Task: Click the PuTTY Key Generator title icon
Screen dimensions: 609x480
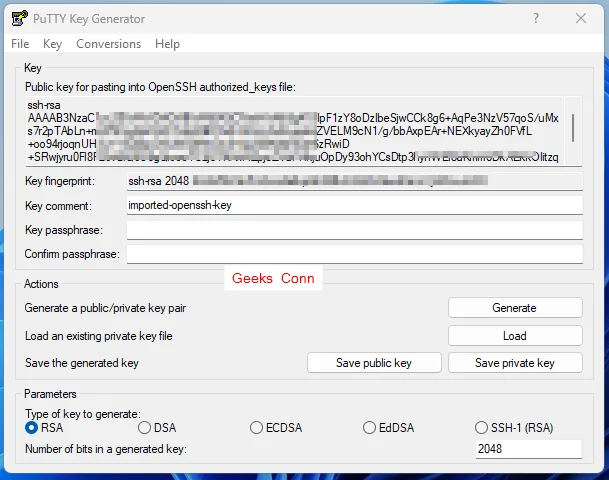Action: click(19, 18)
